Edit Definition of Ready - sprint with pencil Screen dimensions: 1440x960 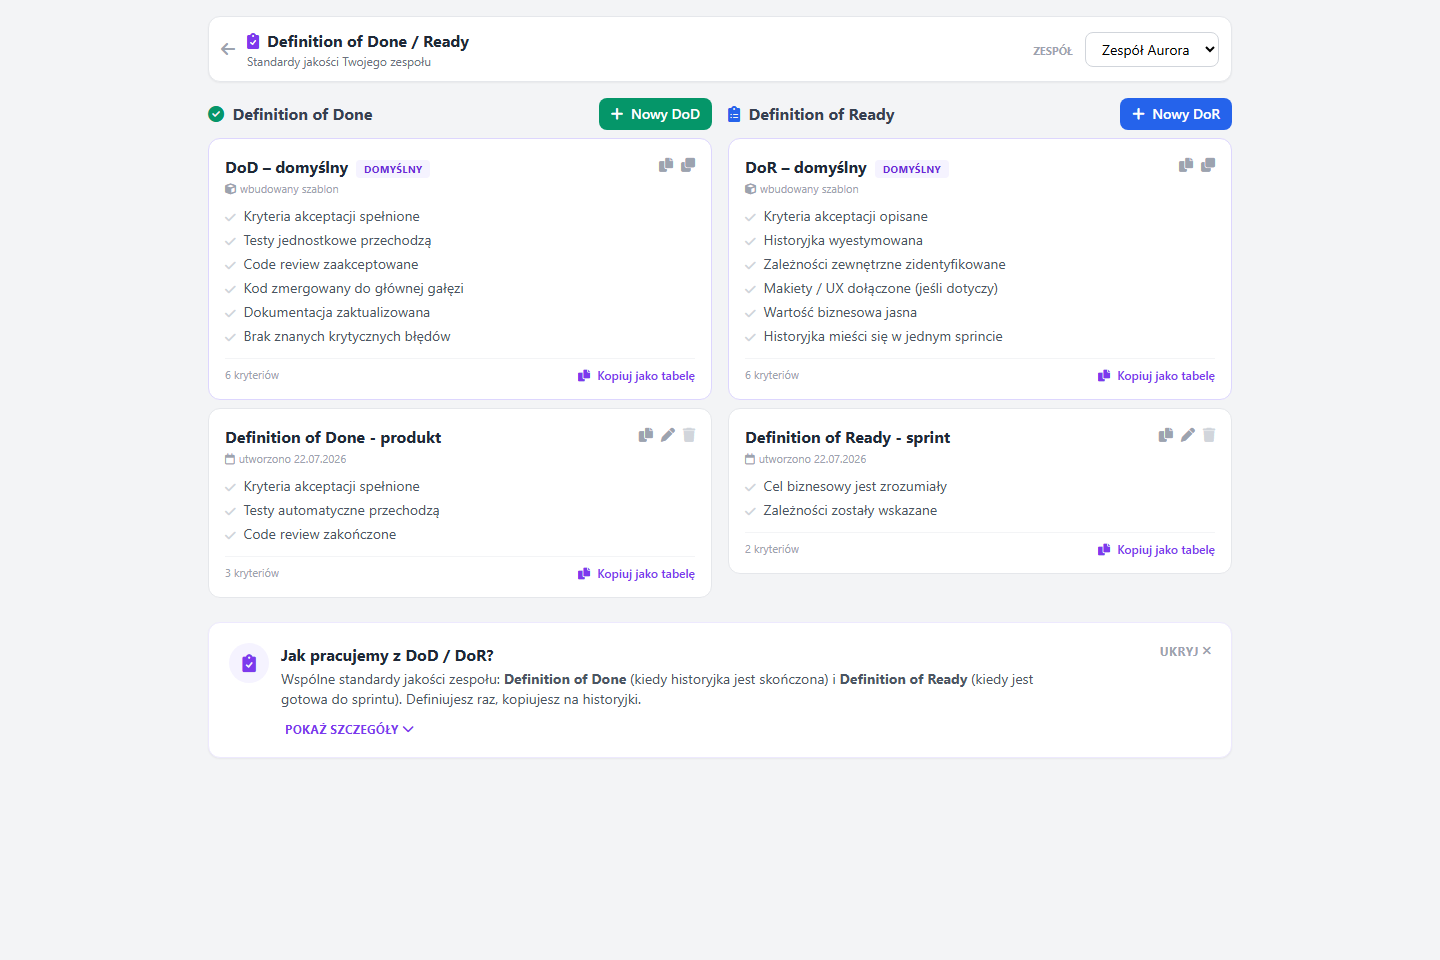[1187, 435]
